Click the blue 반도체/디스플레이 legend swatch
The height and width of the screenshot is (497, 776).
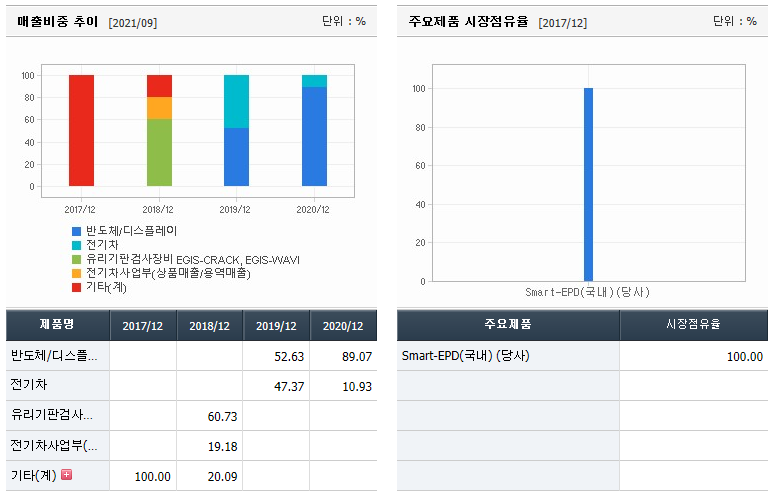tap(76, 231)
